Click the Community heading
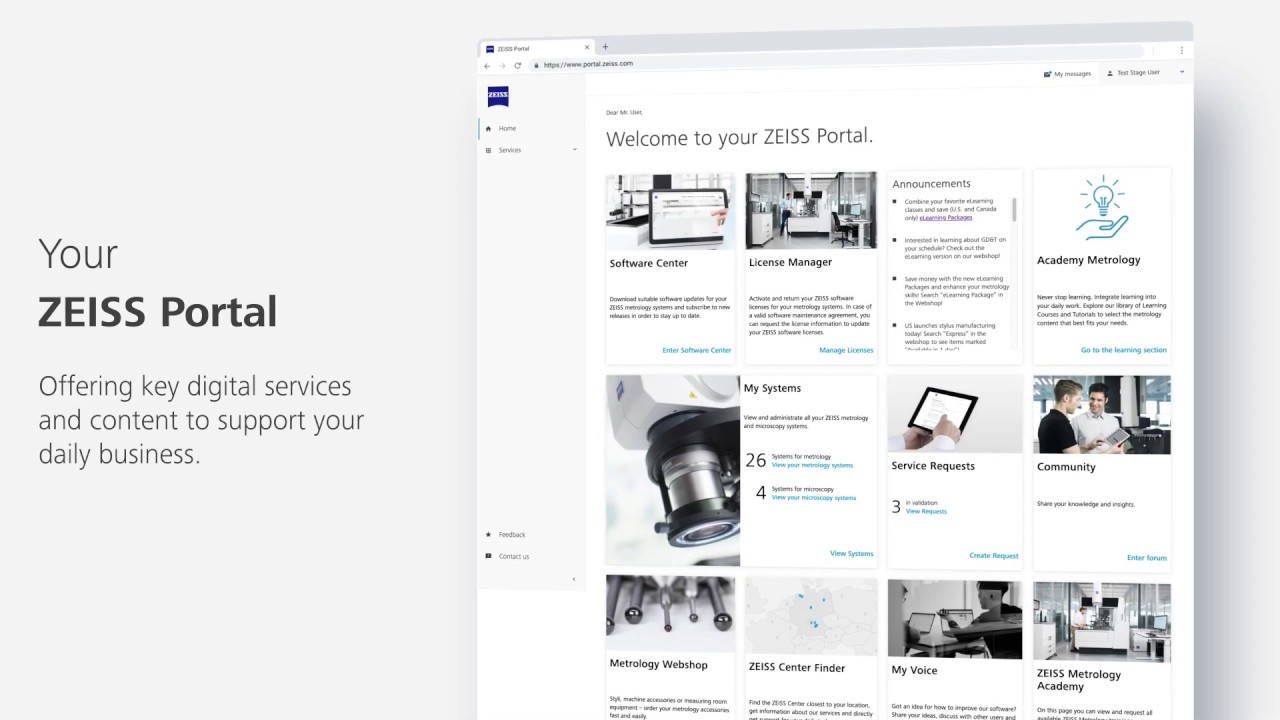 (x=1066, y=467)
